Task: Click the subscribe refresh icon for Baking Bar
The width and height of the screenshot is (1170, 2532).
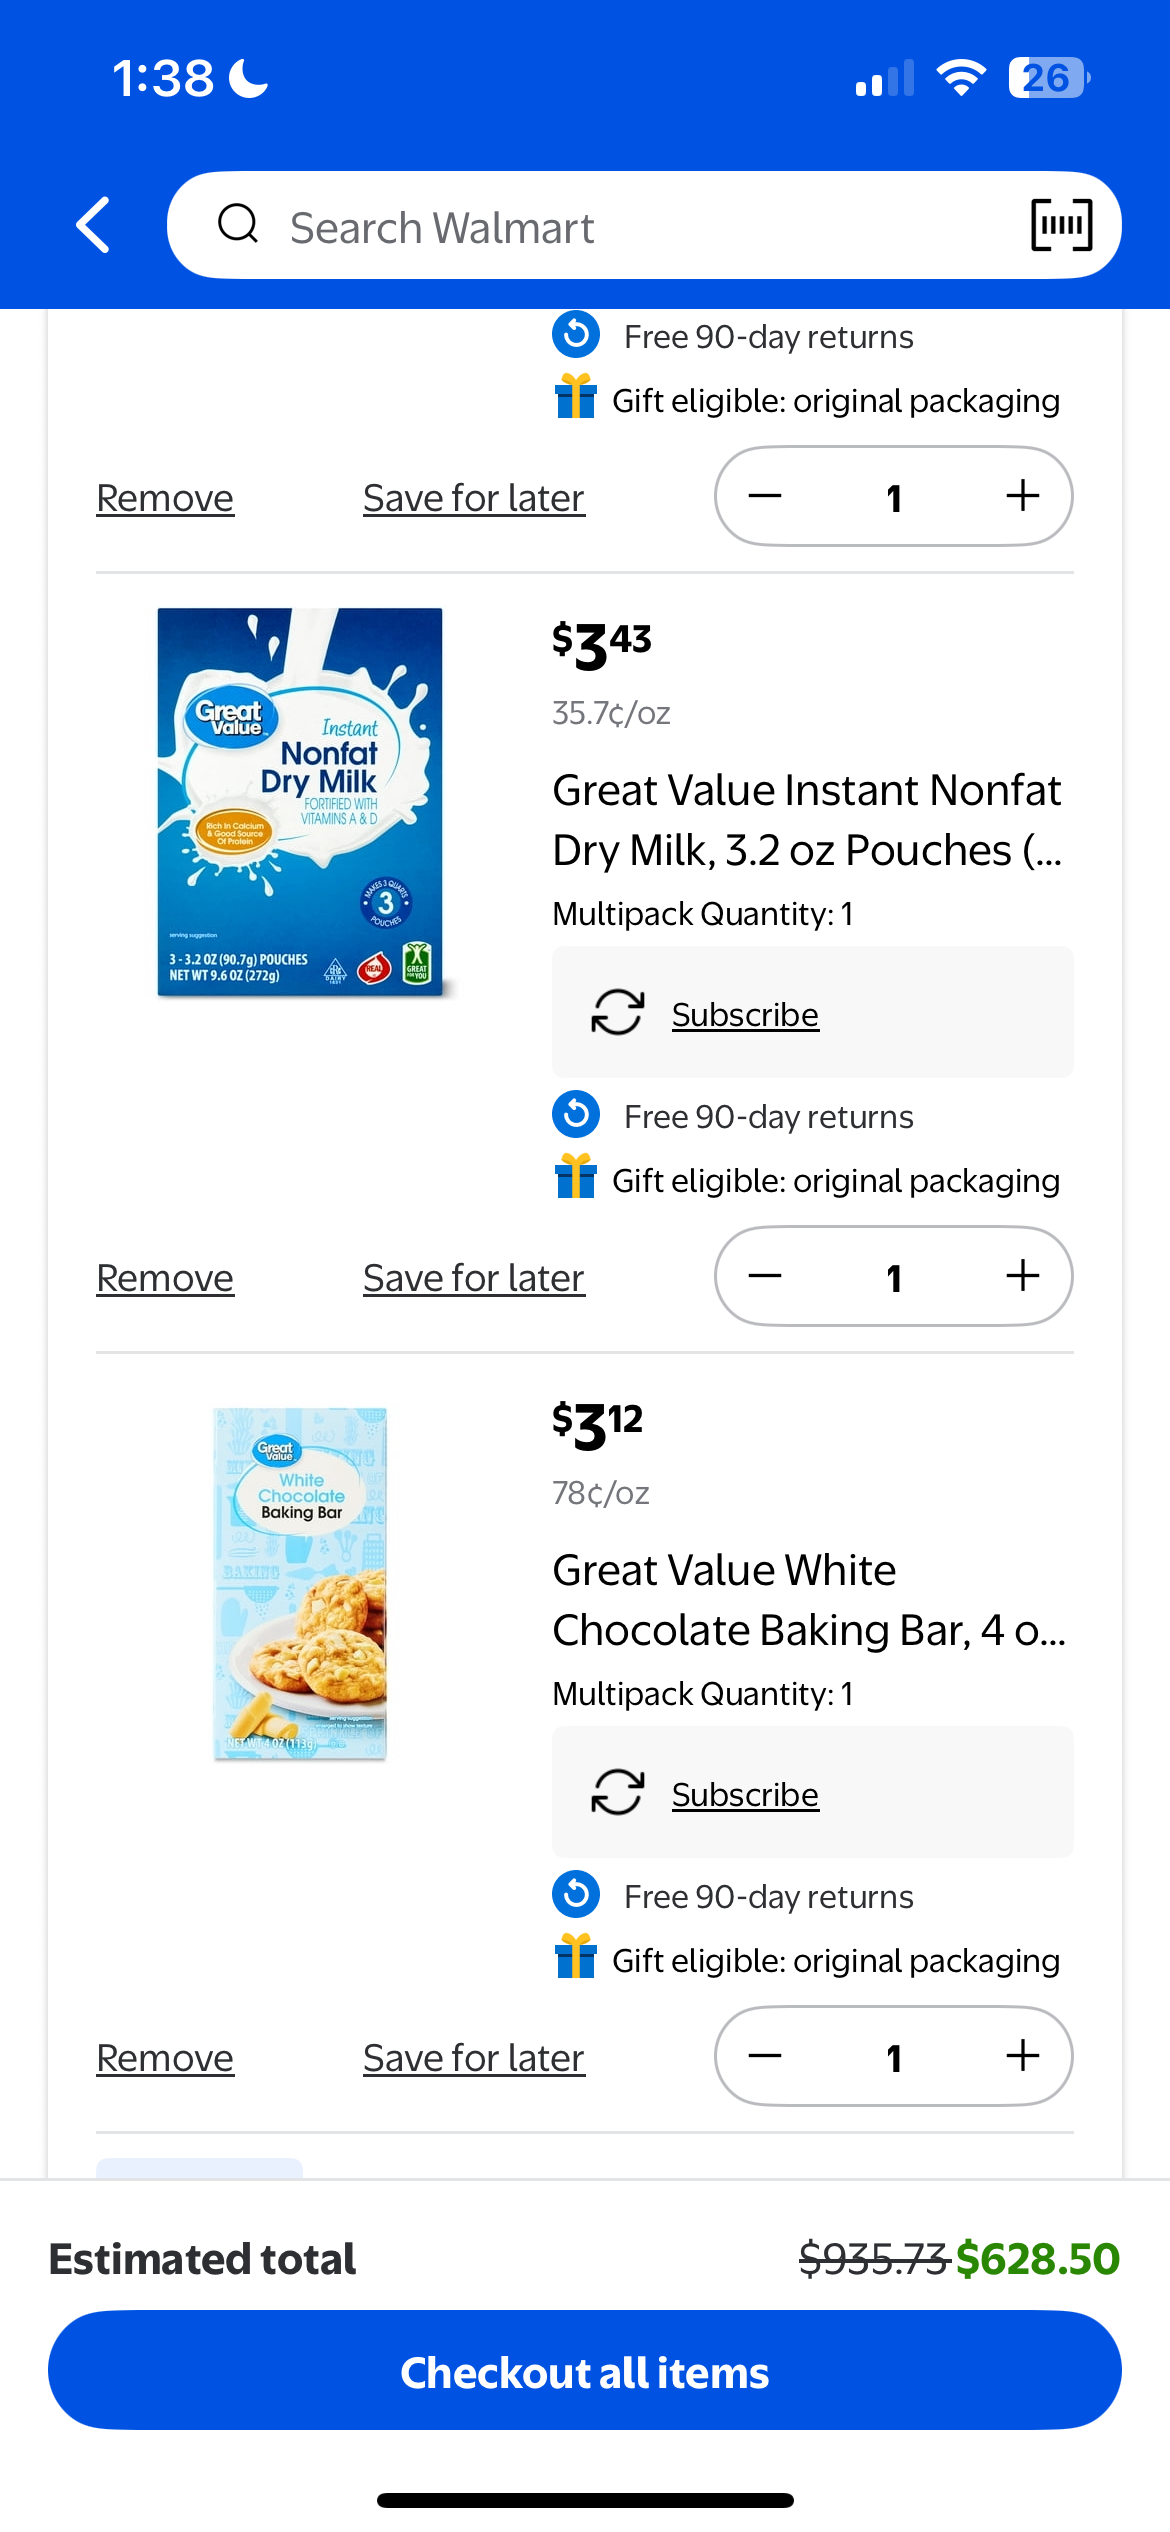Action: [x=617, y=1793]
